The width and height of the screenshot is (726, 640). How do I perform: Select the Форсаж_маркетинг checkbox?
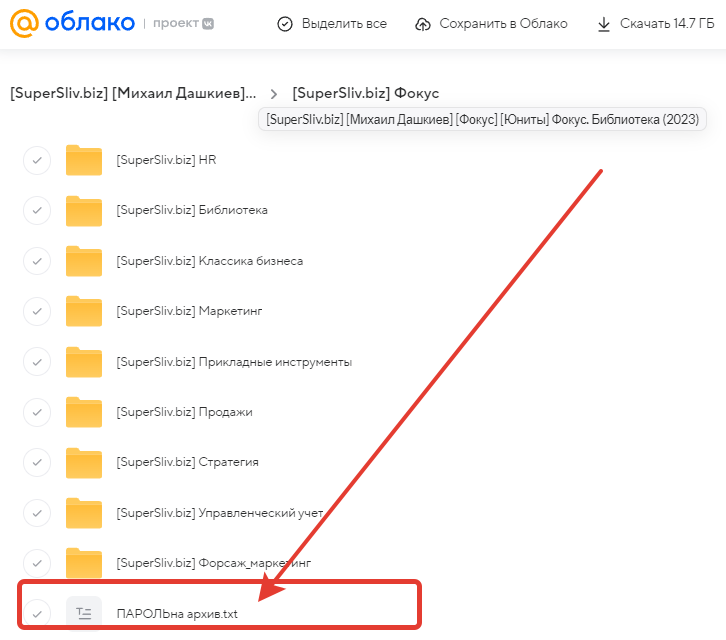[x=37, y=563]
